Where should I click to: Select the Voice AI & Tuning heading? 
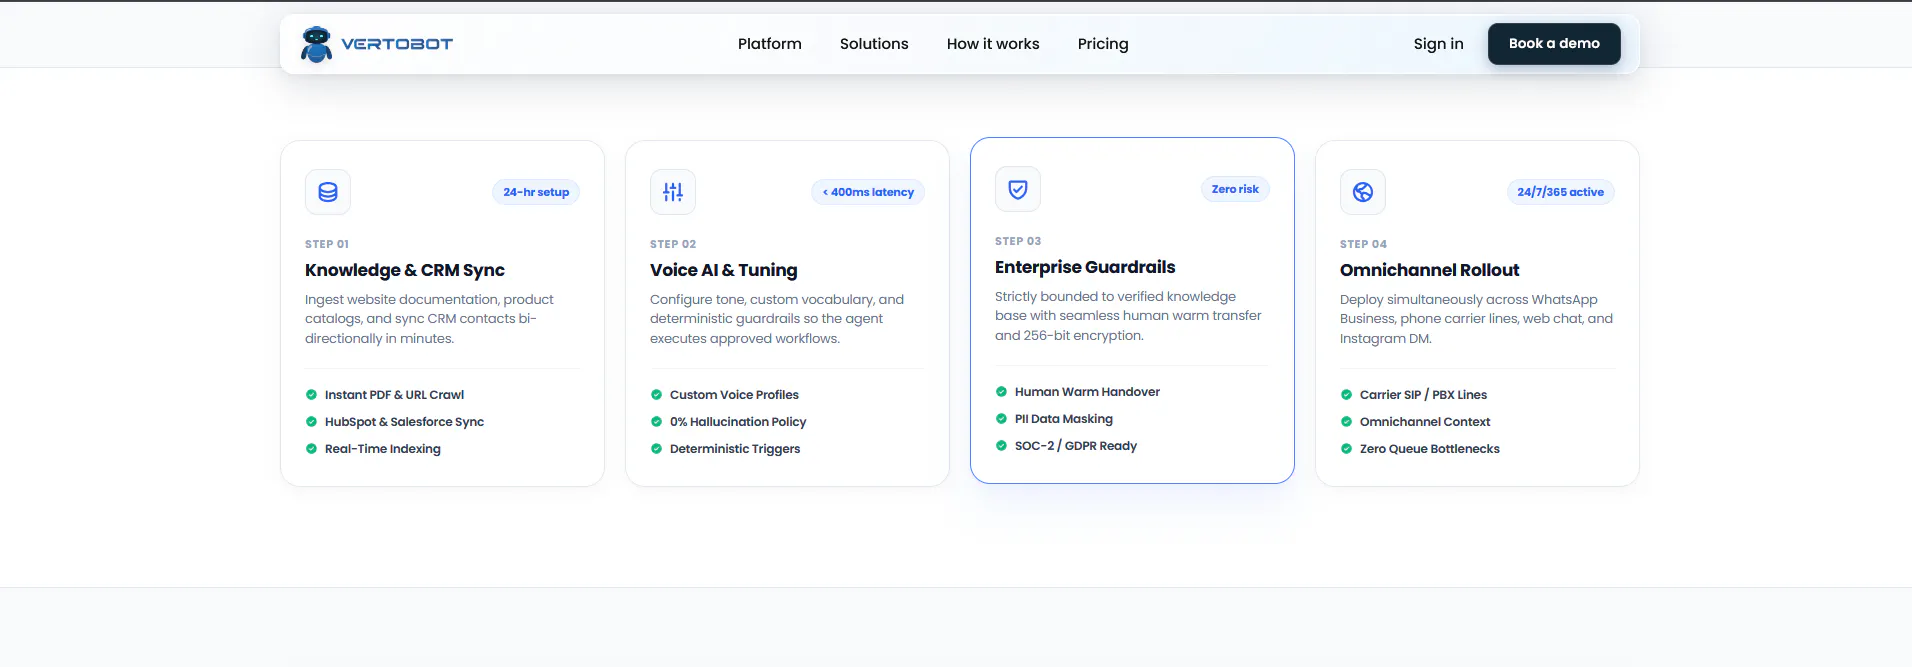(x=724, y=270)
